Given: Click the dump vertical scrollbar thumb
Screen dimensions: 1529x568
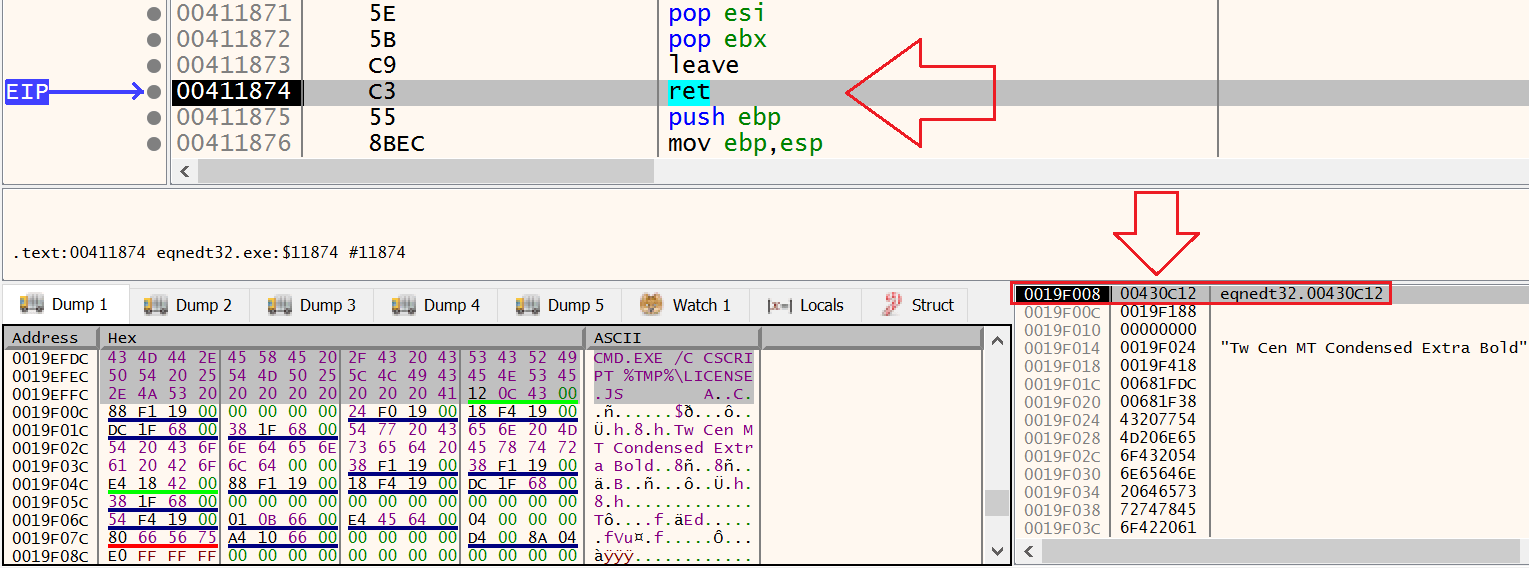Looking at the screenshot, I should 997,502.
